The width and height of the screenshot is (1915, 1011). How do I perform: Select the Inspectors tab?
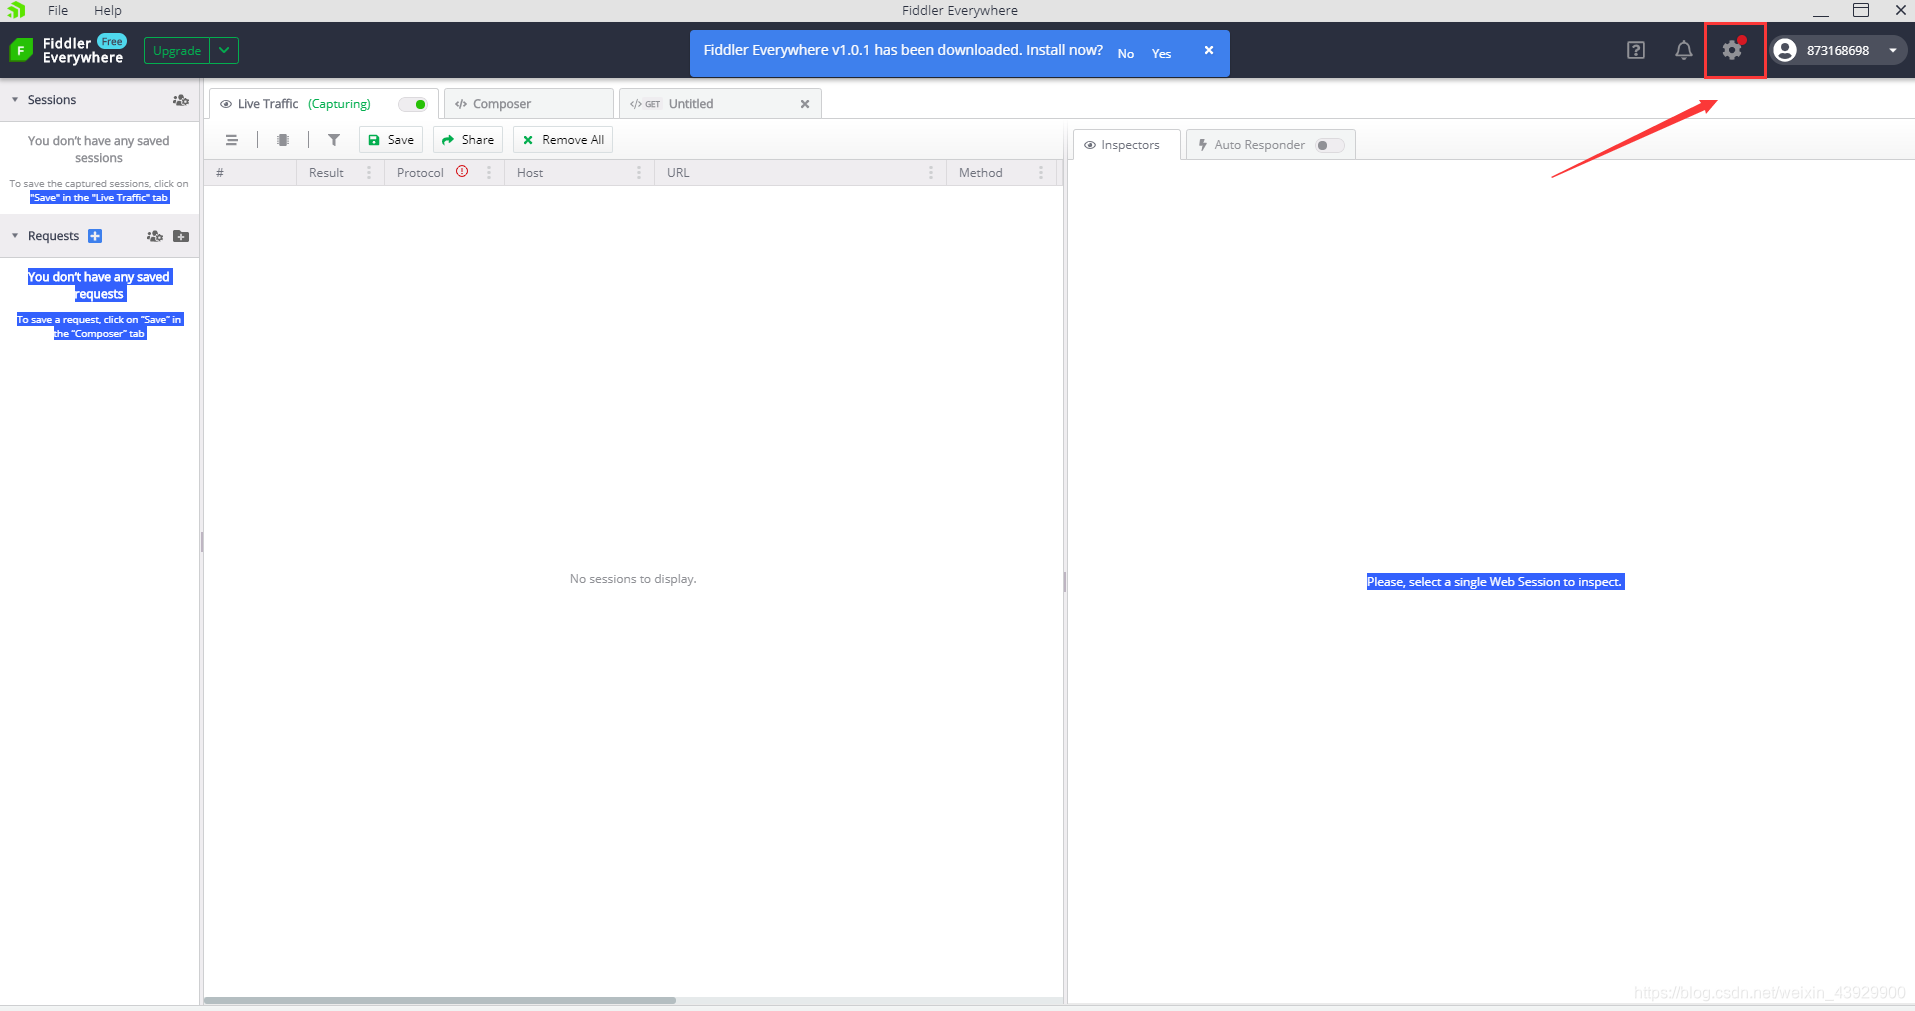point(1126,145)
